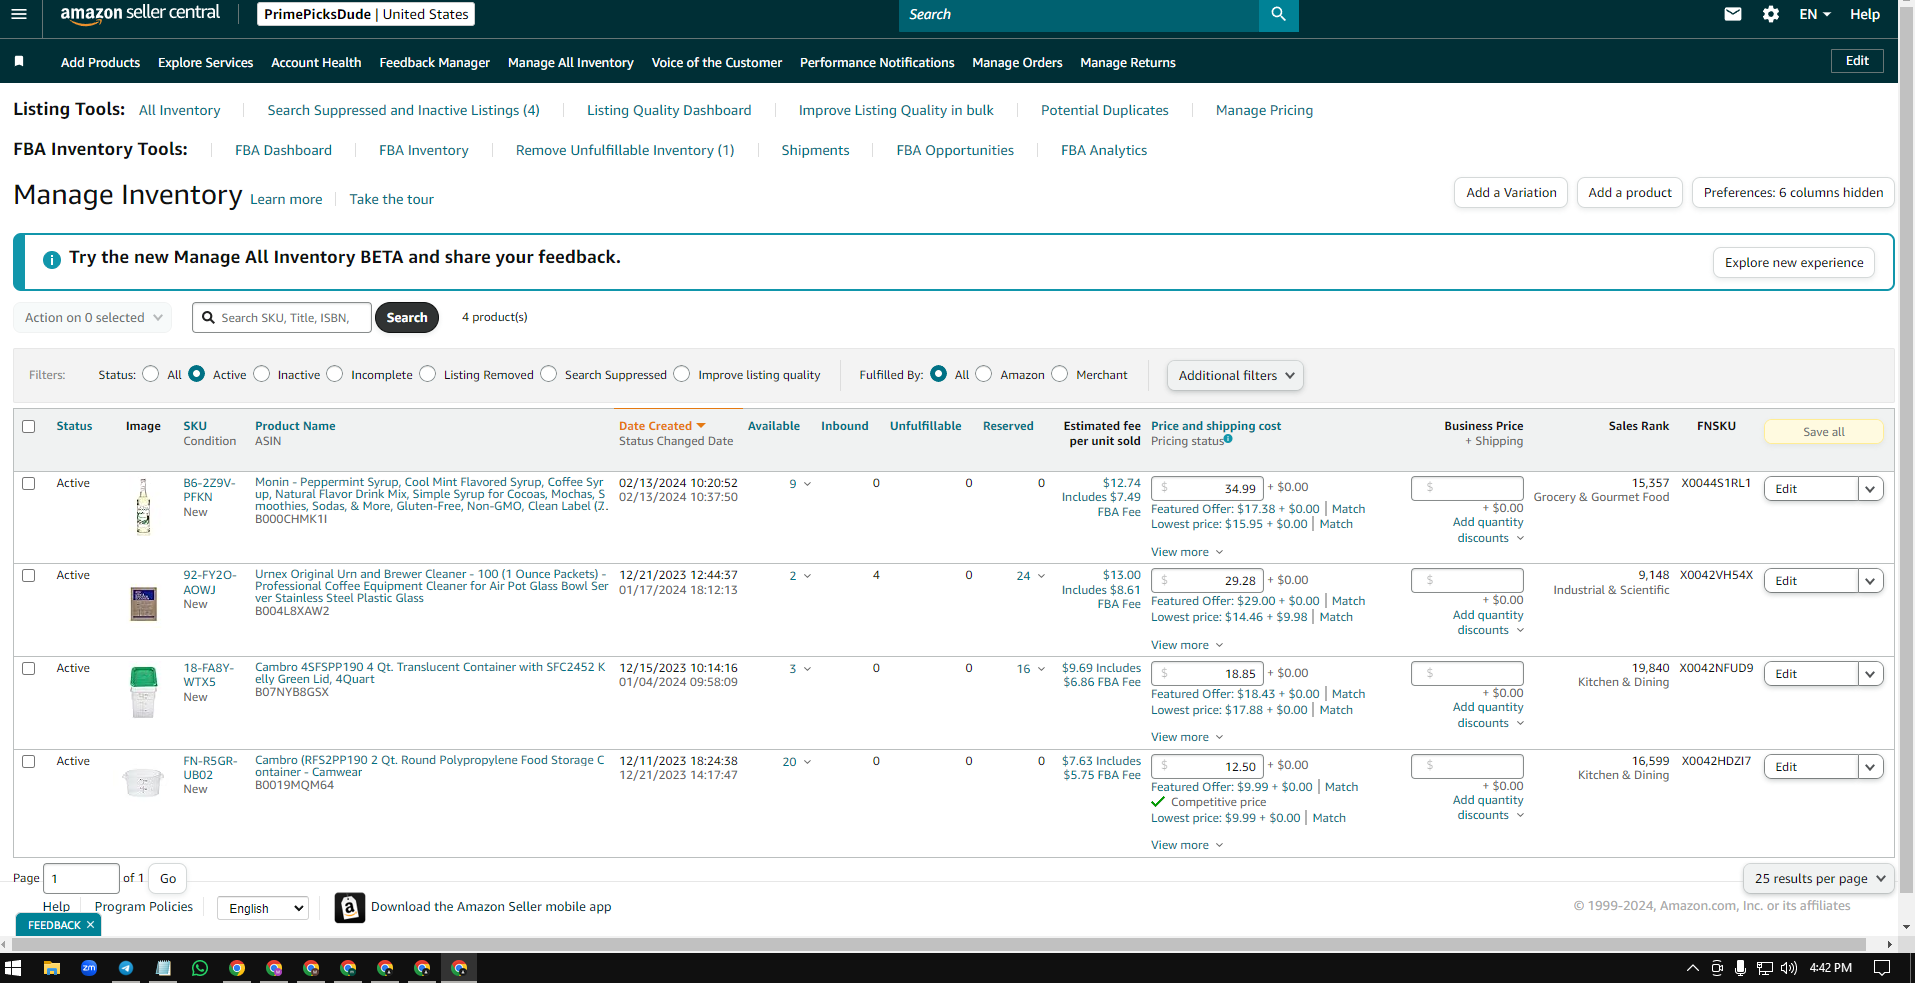Check the box for SKU B6-2Z9V-PFKN
This screenshot has height=983, width=1915.
click(x=29, y=483)
